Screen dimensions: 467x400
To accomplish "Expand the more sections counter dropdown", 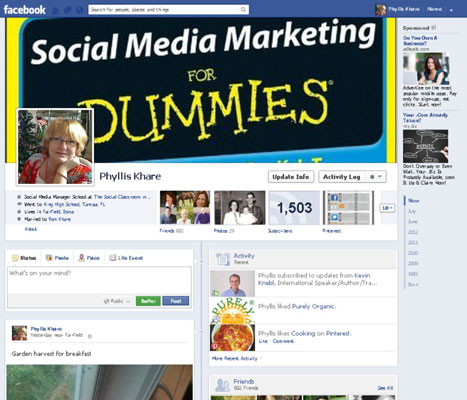I will point(387,208).
